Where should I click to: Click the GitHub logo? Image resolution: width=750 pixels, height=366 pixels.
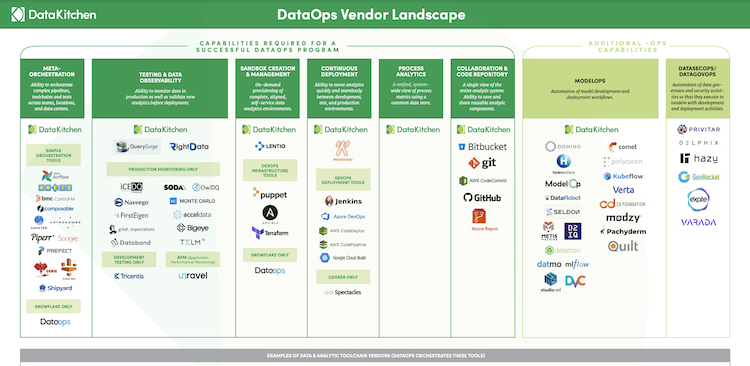482,198
